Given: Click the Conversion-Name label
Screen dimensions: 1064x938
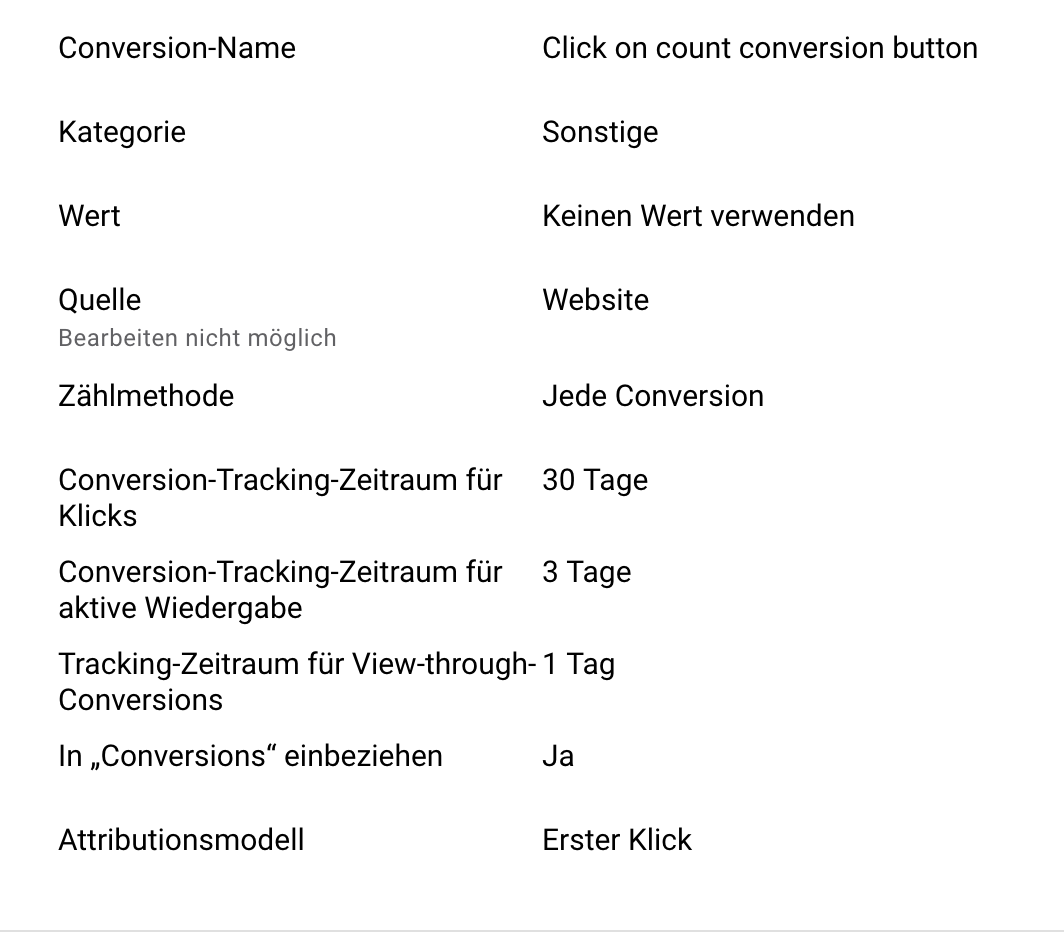Looking at the screenshot, I should tap(177, 48).
